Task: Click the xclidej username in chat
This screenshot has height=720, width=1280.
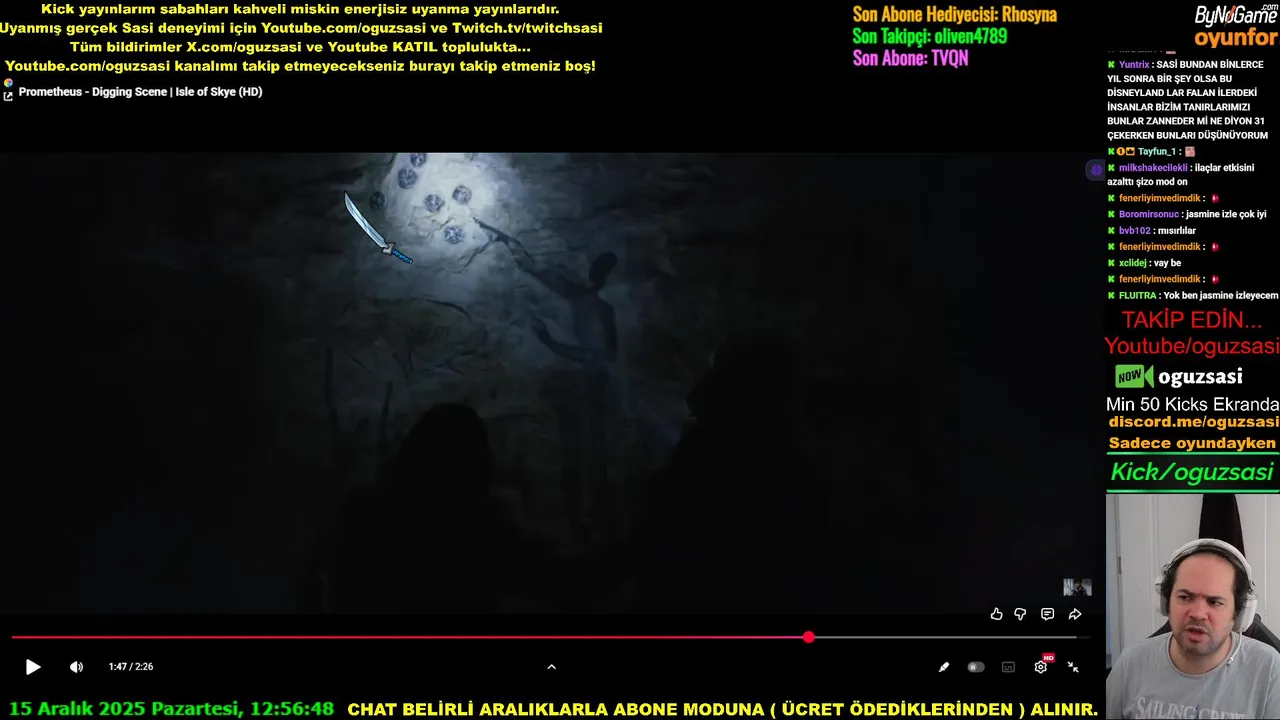Action: click(1134, 263)
